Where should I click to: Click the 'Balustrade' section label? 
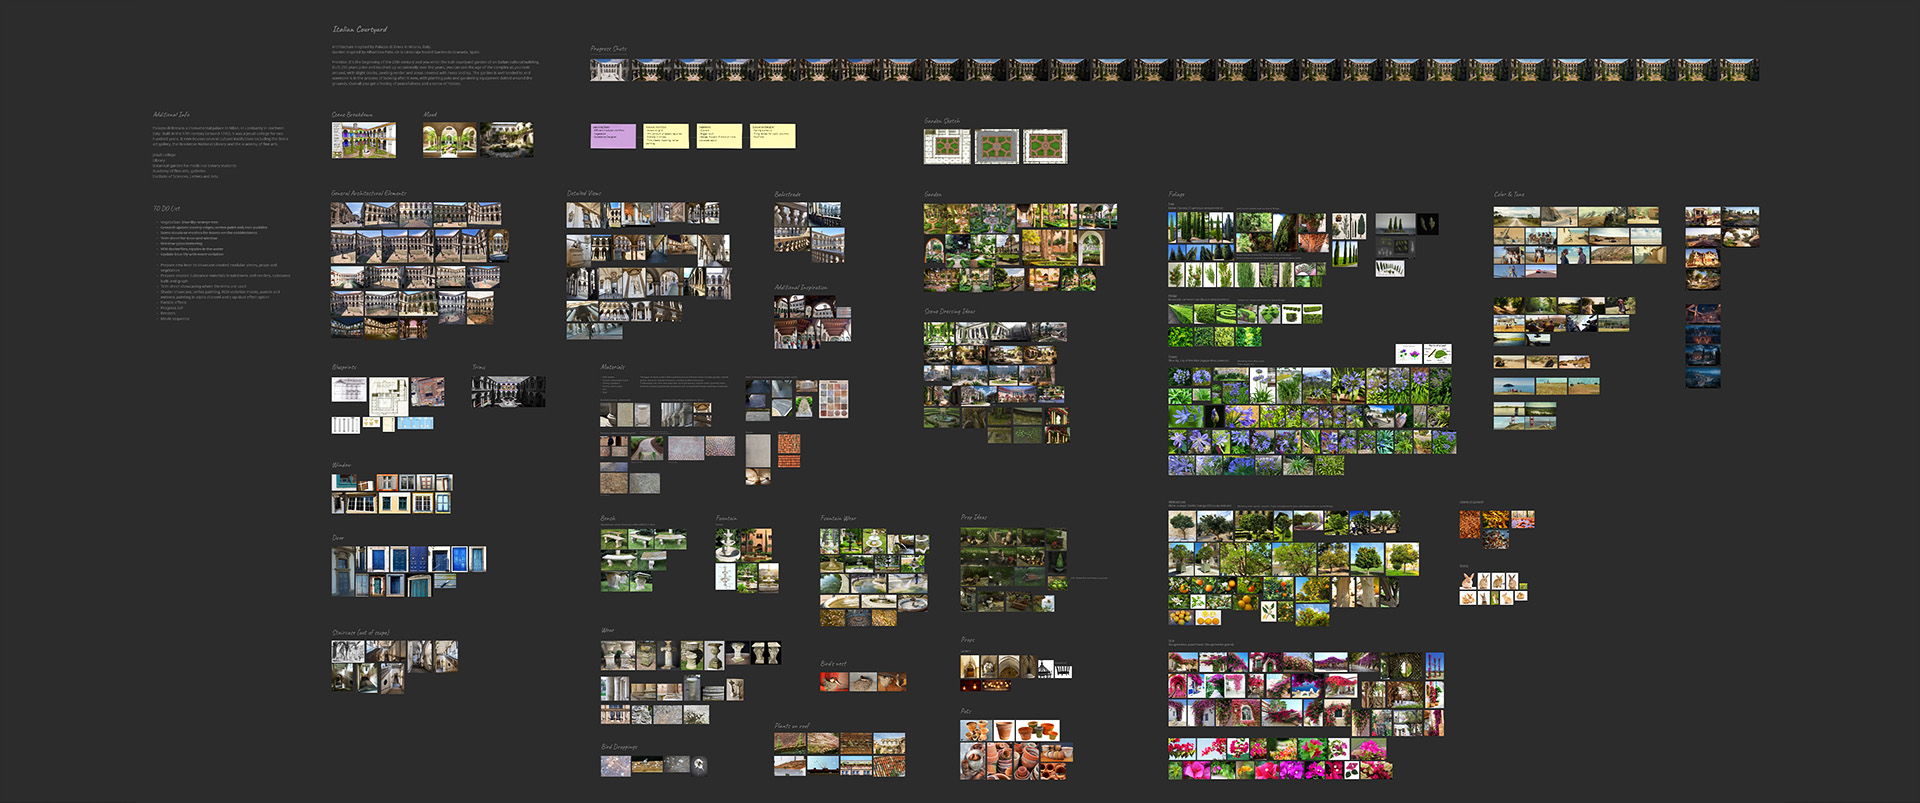pos(788,194)
